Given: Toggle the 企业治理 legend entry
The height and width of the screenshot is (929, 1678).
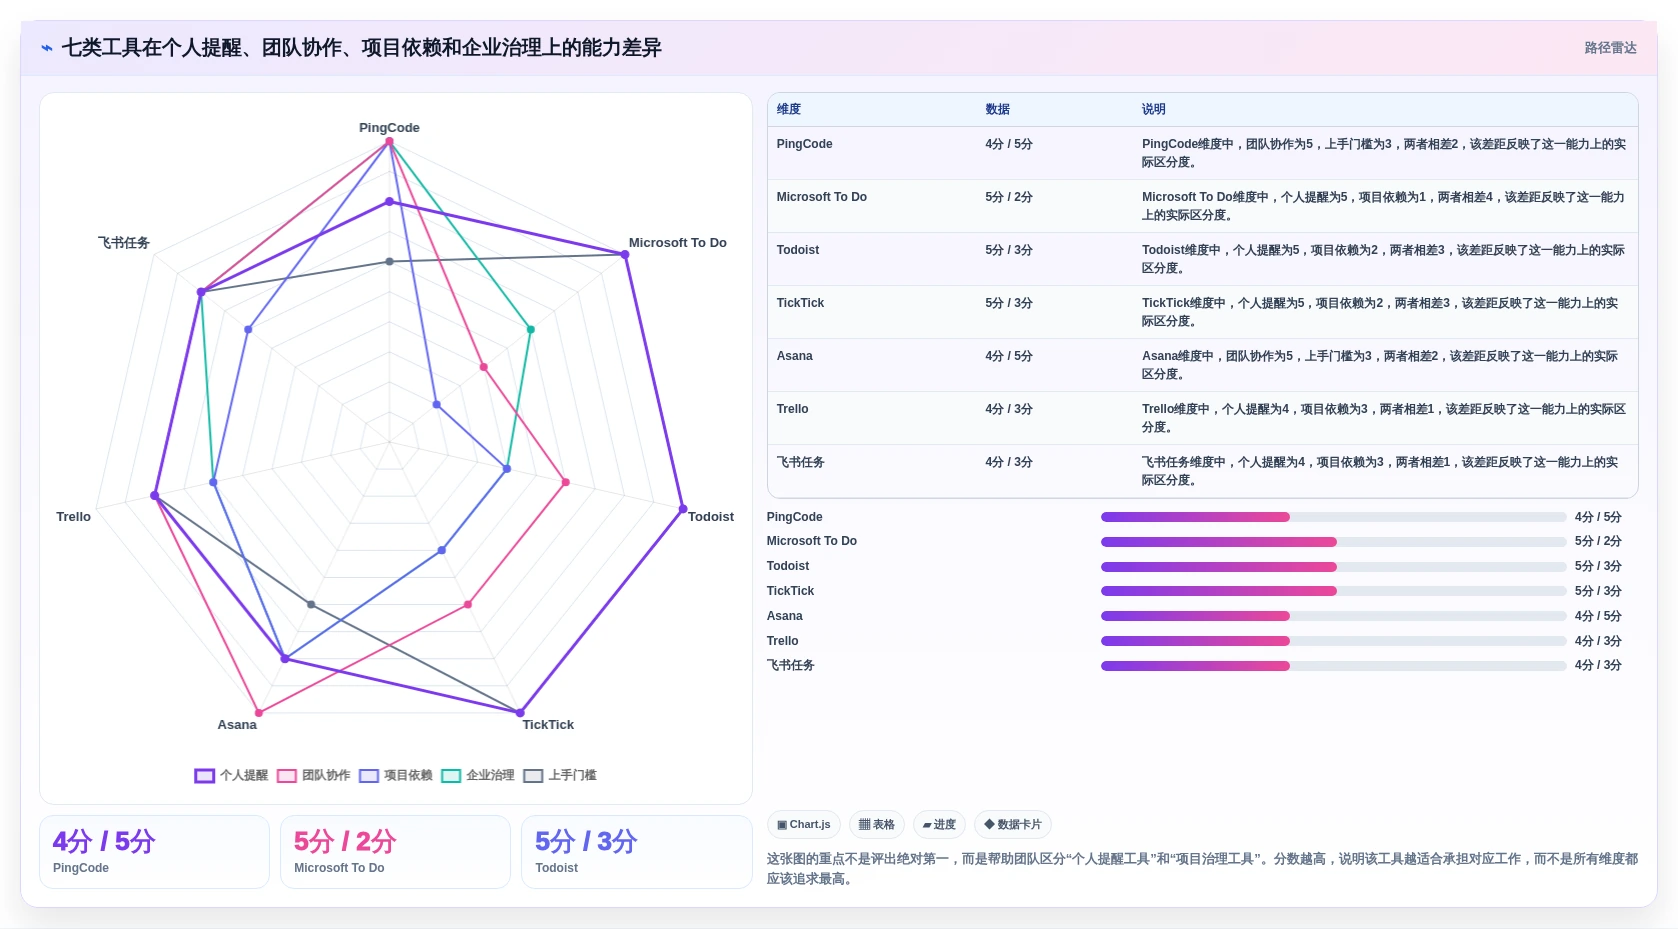Looking at the screenshot, I should point(478,775).
